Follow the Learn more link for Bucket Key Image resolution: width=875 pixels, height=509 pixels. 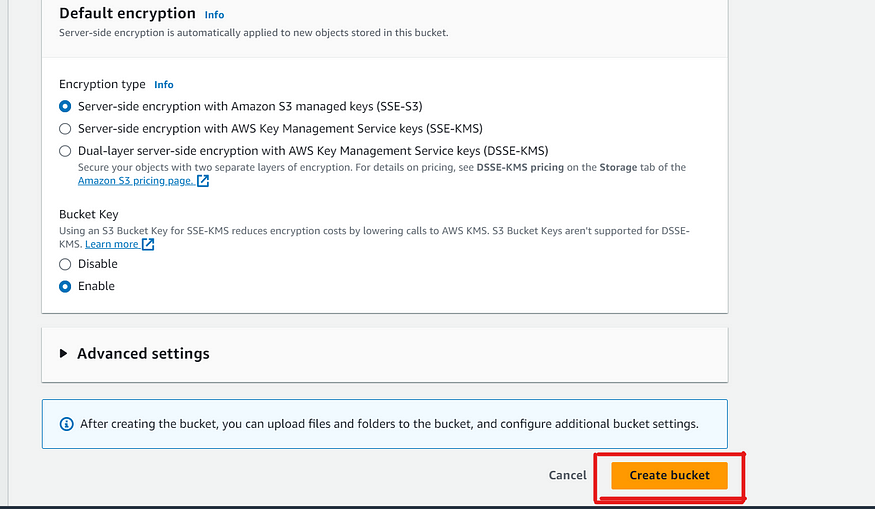112,244
